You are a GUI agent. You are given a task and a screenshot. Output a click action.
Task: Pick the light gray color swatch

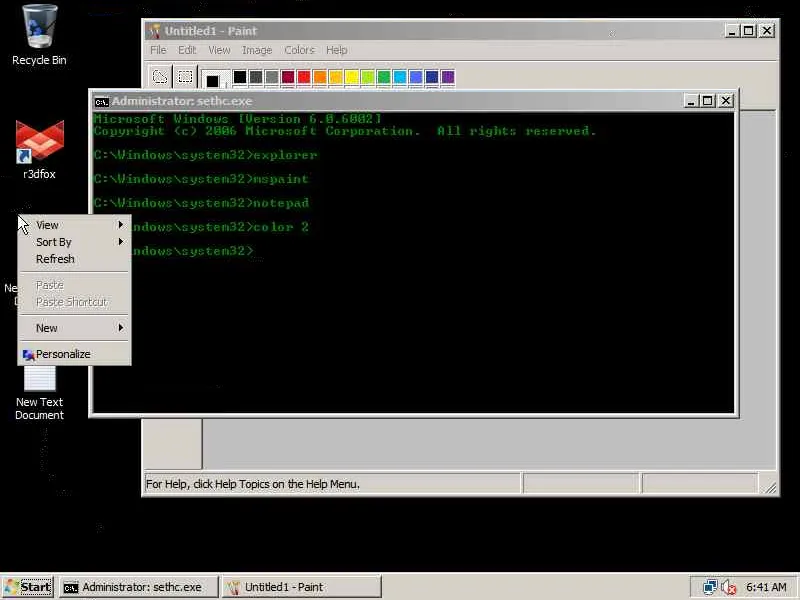(x=272, y=77)
